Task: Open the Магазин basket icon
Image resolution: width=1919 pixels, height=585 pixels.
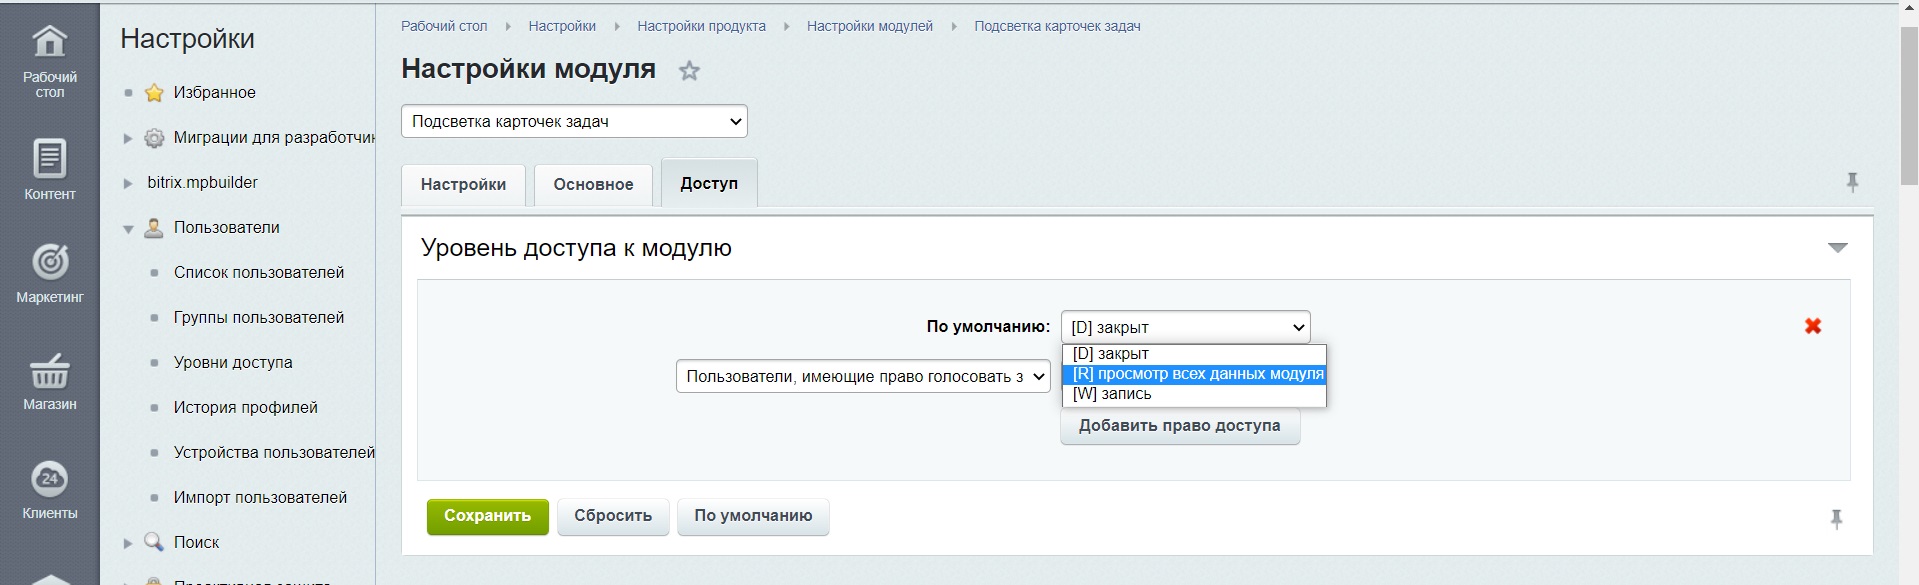Action: point(49,372)
